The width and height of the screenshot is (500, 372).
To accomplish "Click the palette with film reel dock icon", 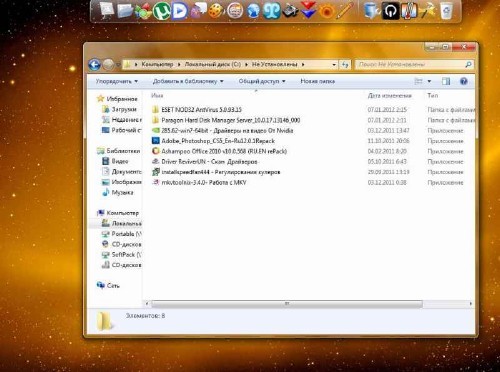I will click(217, 11).
